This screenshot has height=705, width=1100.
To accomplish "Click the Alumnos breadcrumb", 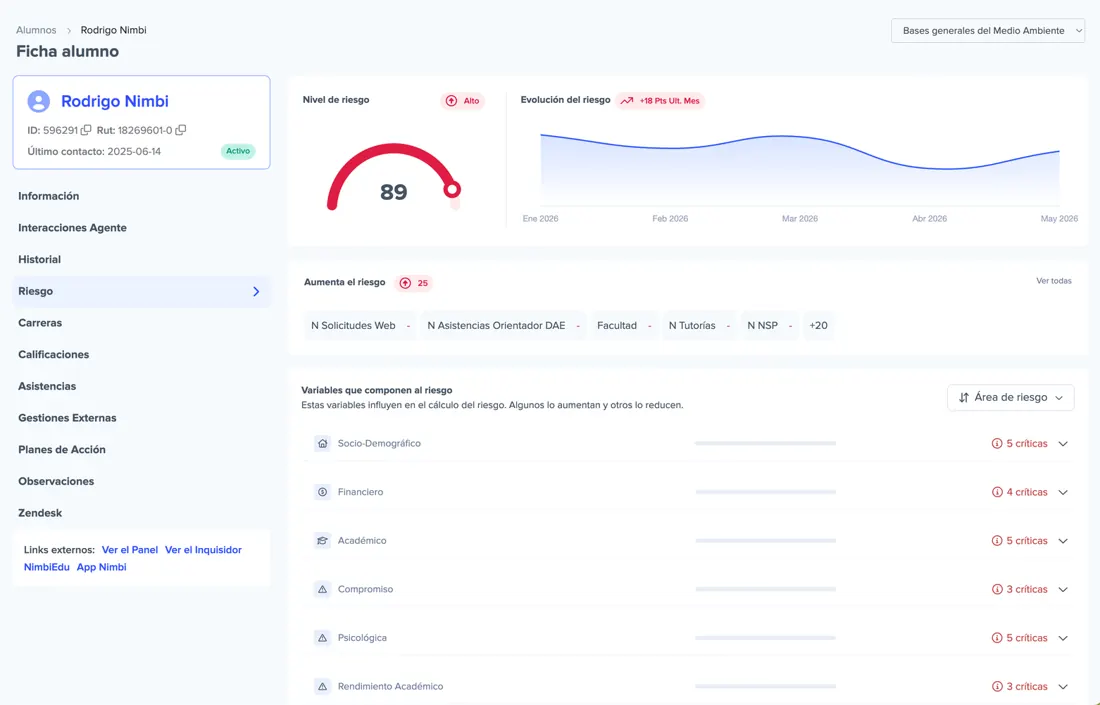I will (36, 30).
